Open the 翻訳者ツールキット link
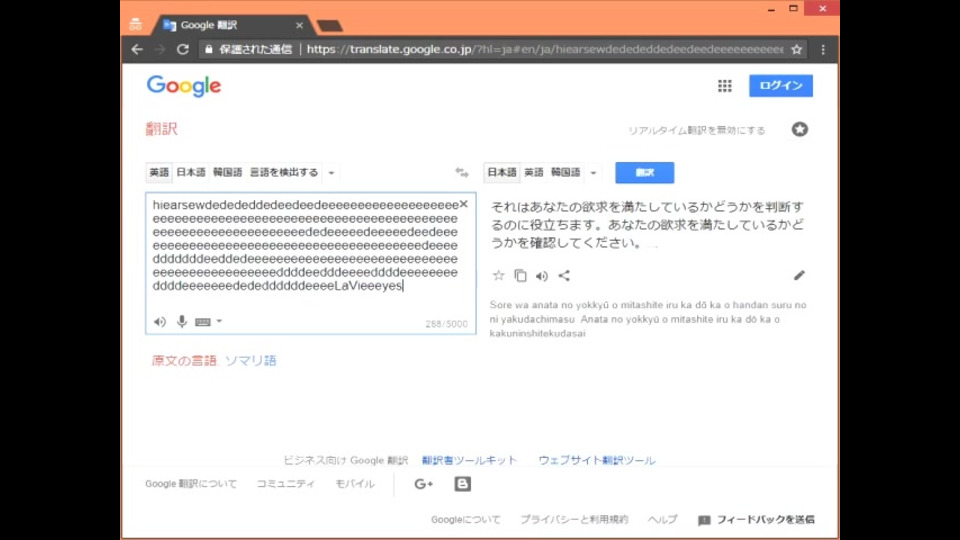This screenshot has height=540, width=960. point(470,460)
